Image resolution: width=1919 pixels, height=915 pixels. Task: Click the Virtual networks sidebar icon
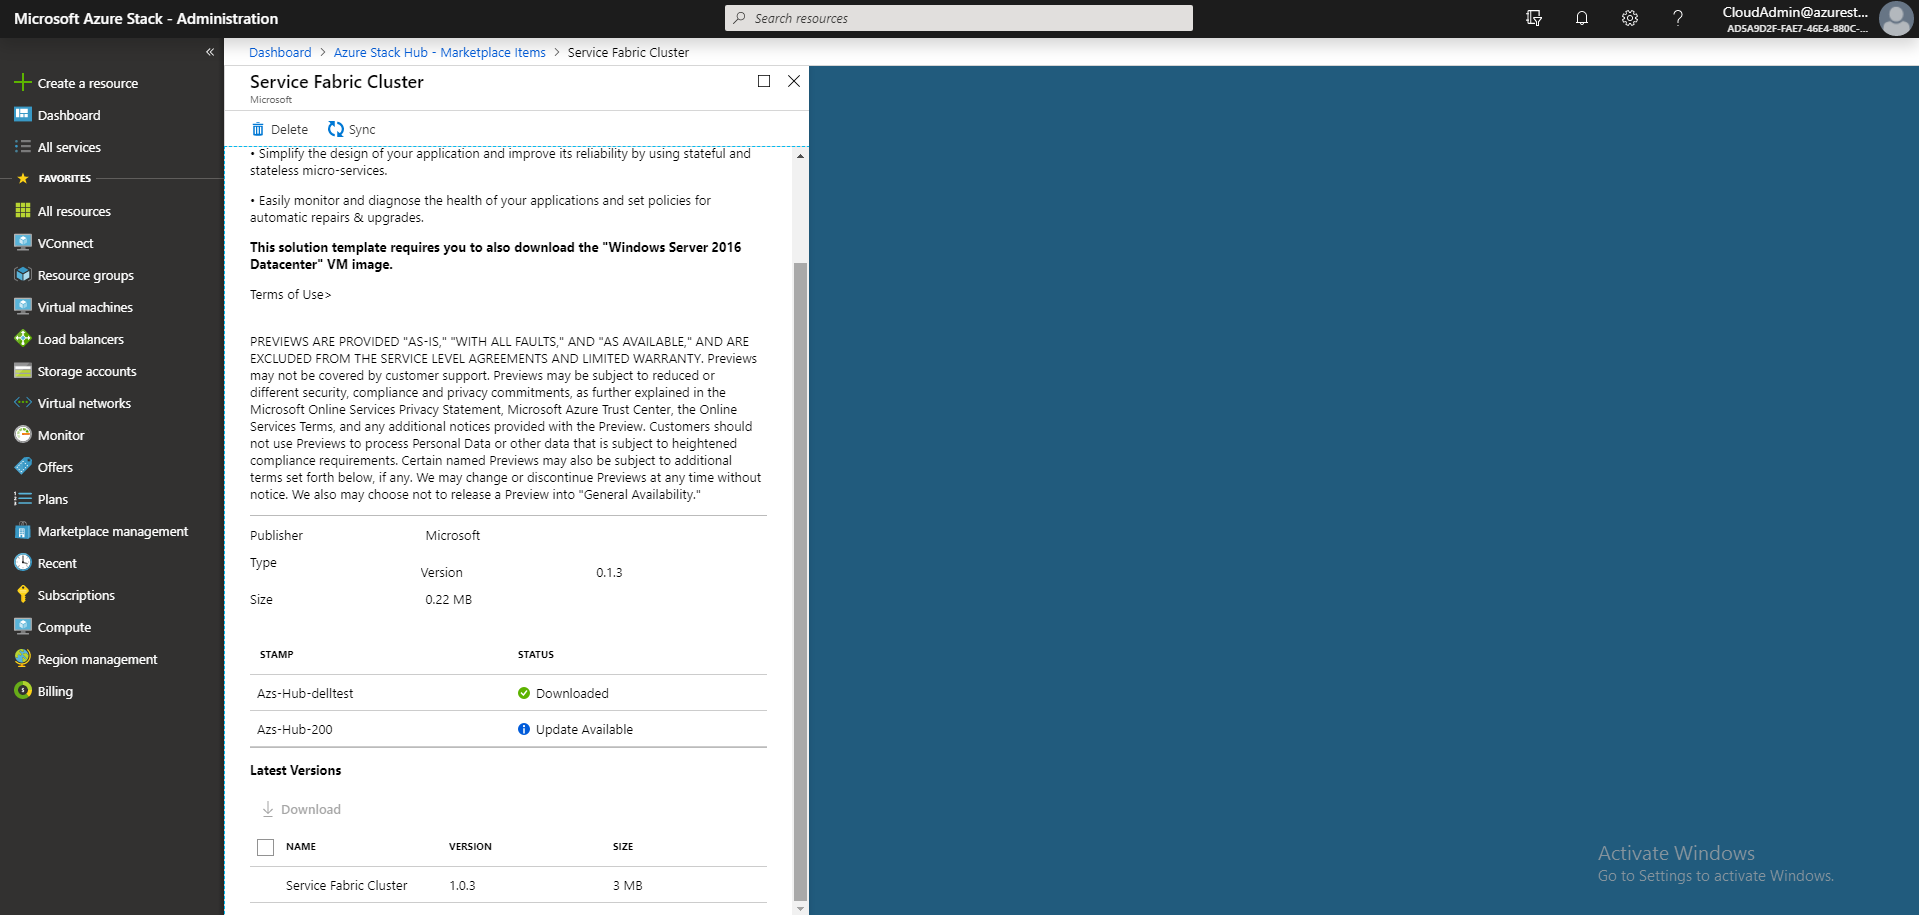[x=23, y=403]
